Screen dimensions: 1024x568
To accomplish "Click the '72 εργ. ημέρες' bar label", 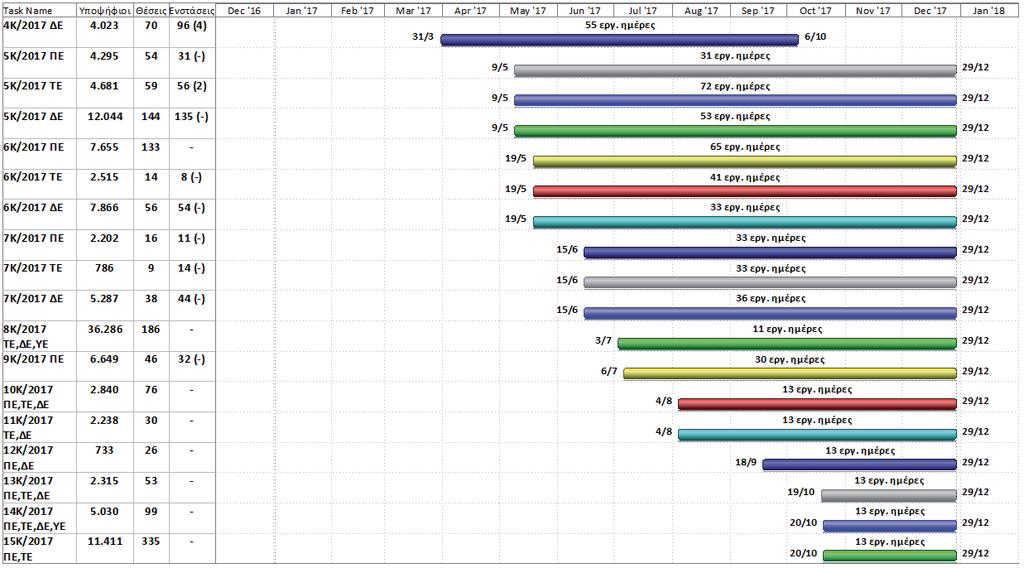I will [x=735, y=86].
